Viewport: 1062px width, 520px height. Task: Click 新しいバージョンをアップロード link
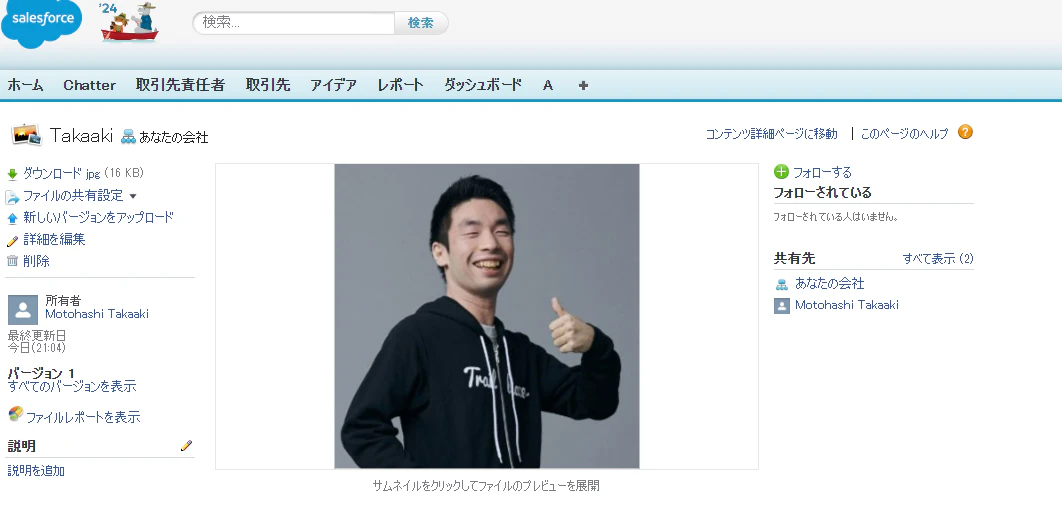pos(98,217)
